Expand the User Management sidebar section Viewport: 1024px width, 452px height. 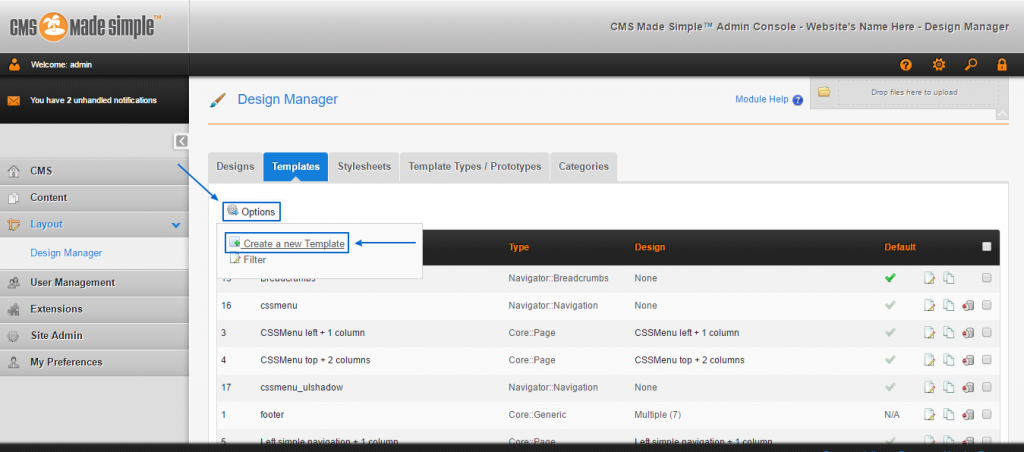94,283
